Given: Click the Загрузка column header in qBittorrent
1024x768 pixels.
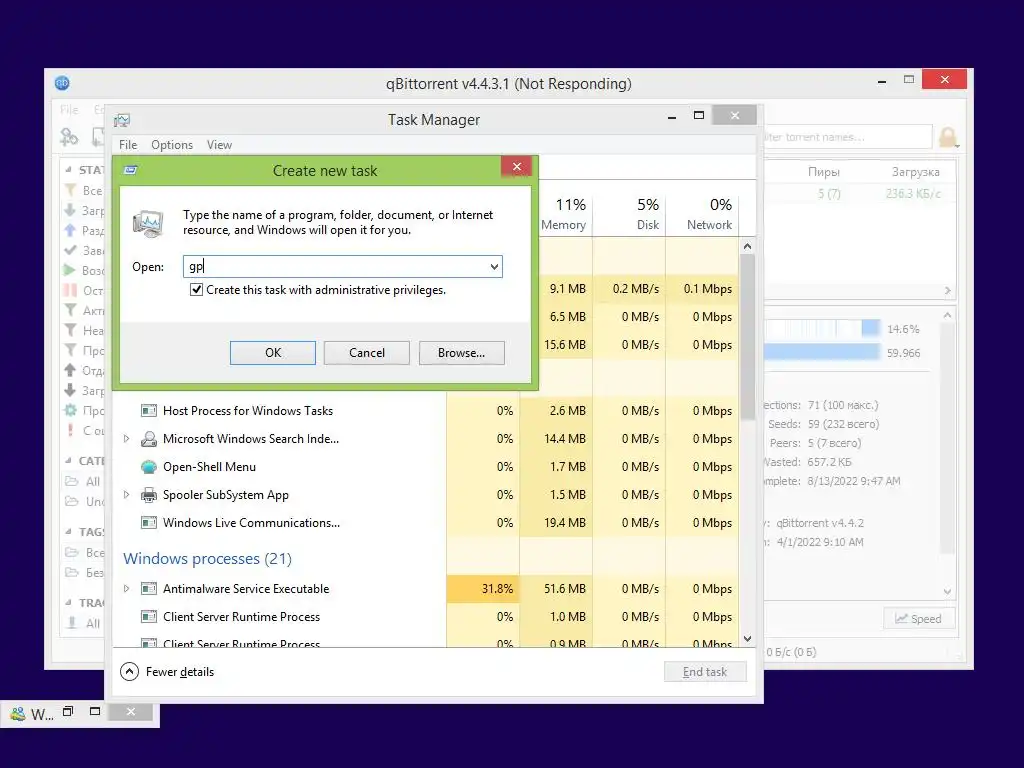Looking at the screenshot, I should [x=916, y=172].
